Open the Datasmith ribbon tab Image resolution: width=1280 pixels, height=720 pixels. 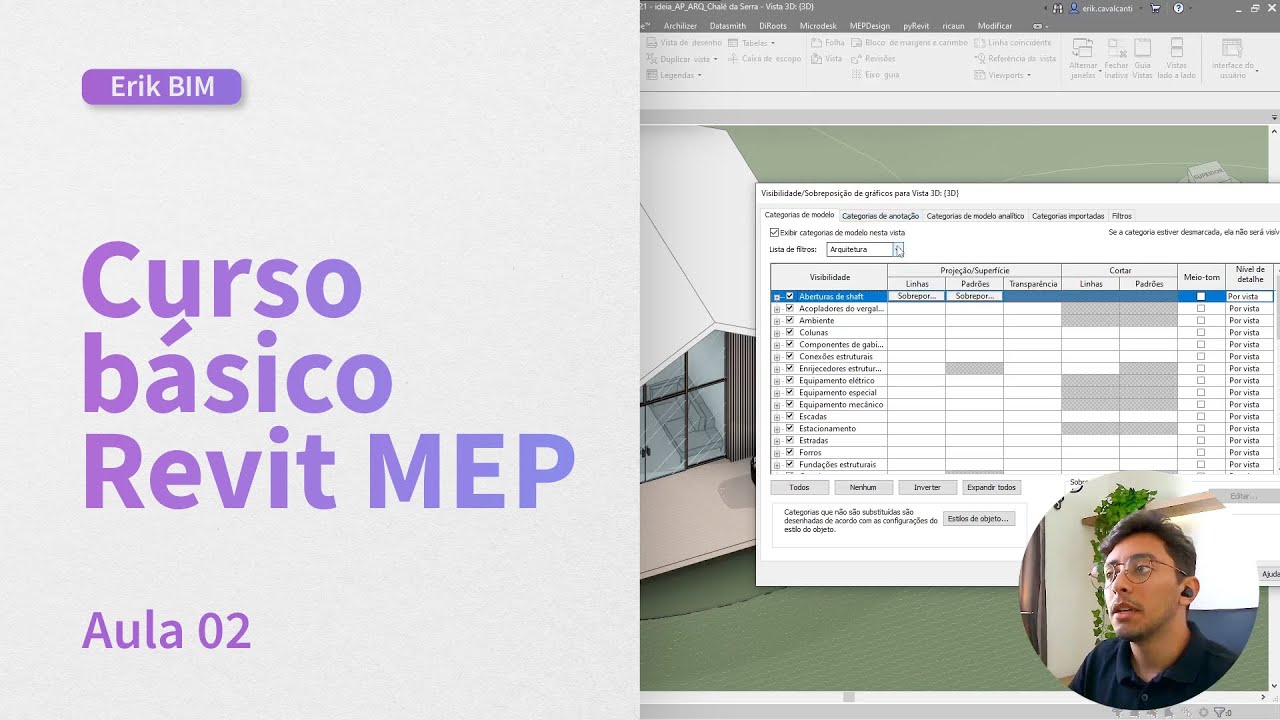pos(728,26)
